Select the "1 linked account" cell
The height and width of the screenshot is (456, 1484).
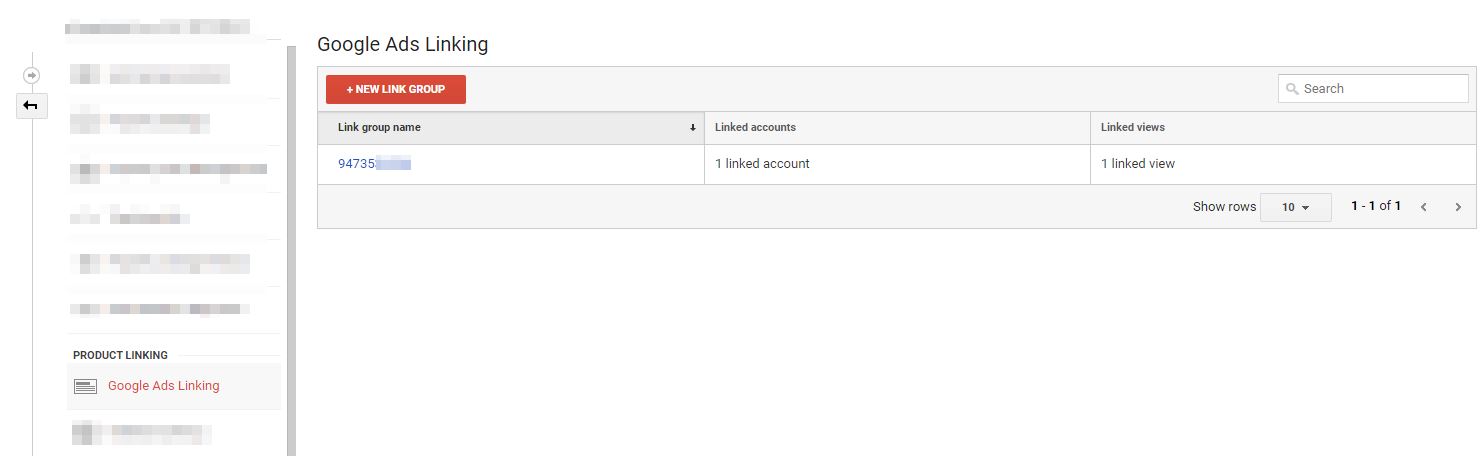click(762, 164)
